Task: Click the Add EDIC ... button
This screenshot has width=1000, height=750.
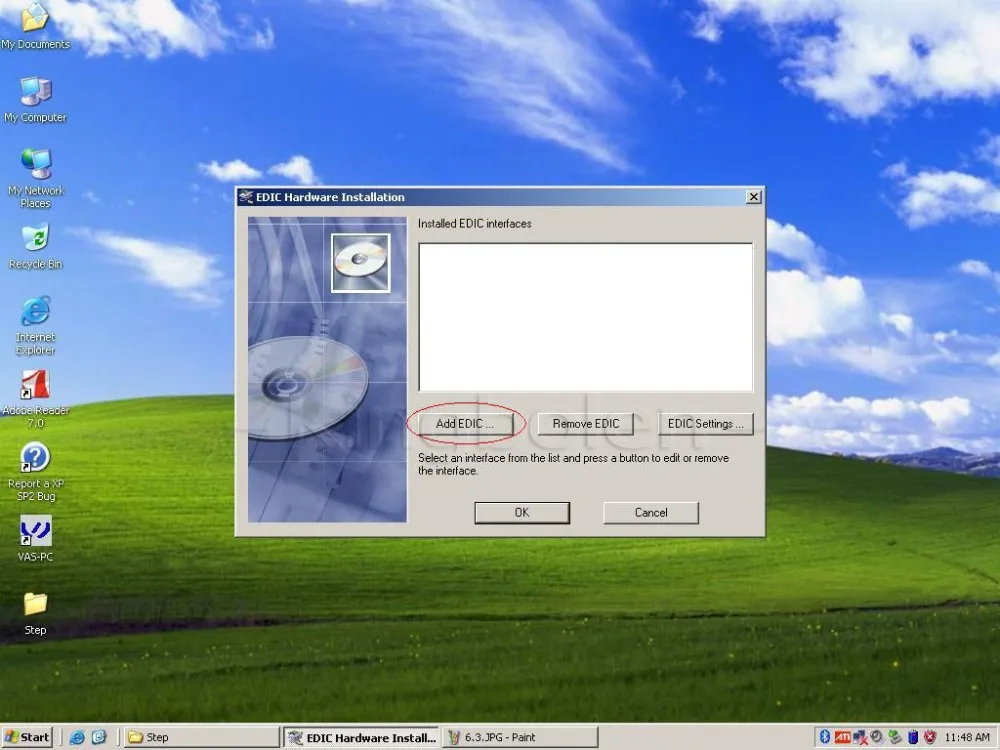Action: point(466,423)
